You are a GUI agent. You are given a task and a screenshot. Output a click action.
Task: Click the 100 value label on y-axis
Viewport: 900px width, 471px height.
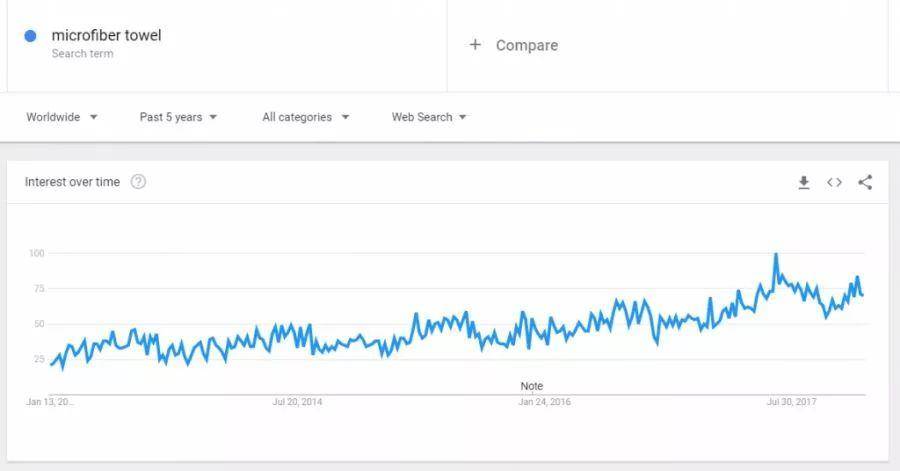(37, 253)
